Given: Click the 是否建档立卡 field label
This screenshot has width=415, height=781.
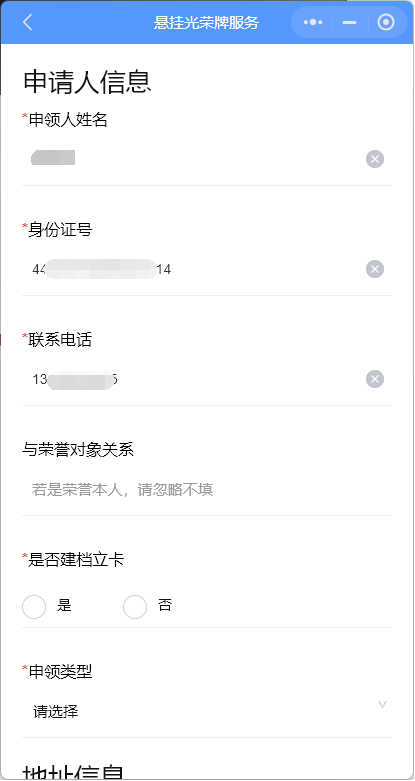Looking at the screenshot, I should coord(76,560).
